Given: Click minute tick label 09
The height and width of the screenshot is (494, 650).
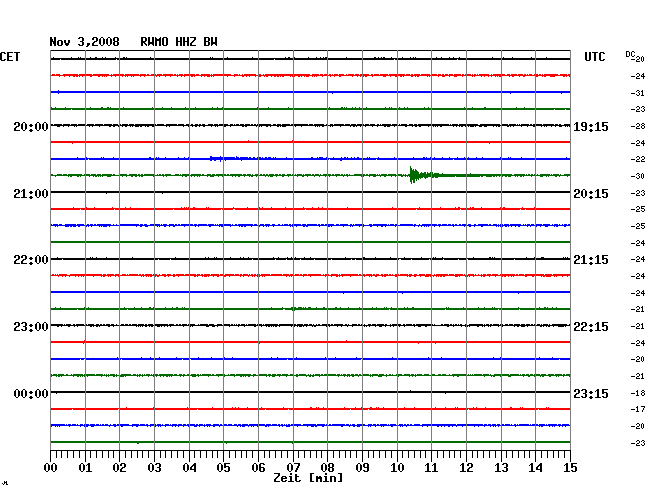Looking at the screenshot, I should coord(362,467).
